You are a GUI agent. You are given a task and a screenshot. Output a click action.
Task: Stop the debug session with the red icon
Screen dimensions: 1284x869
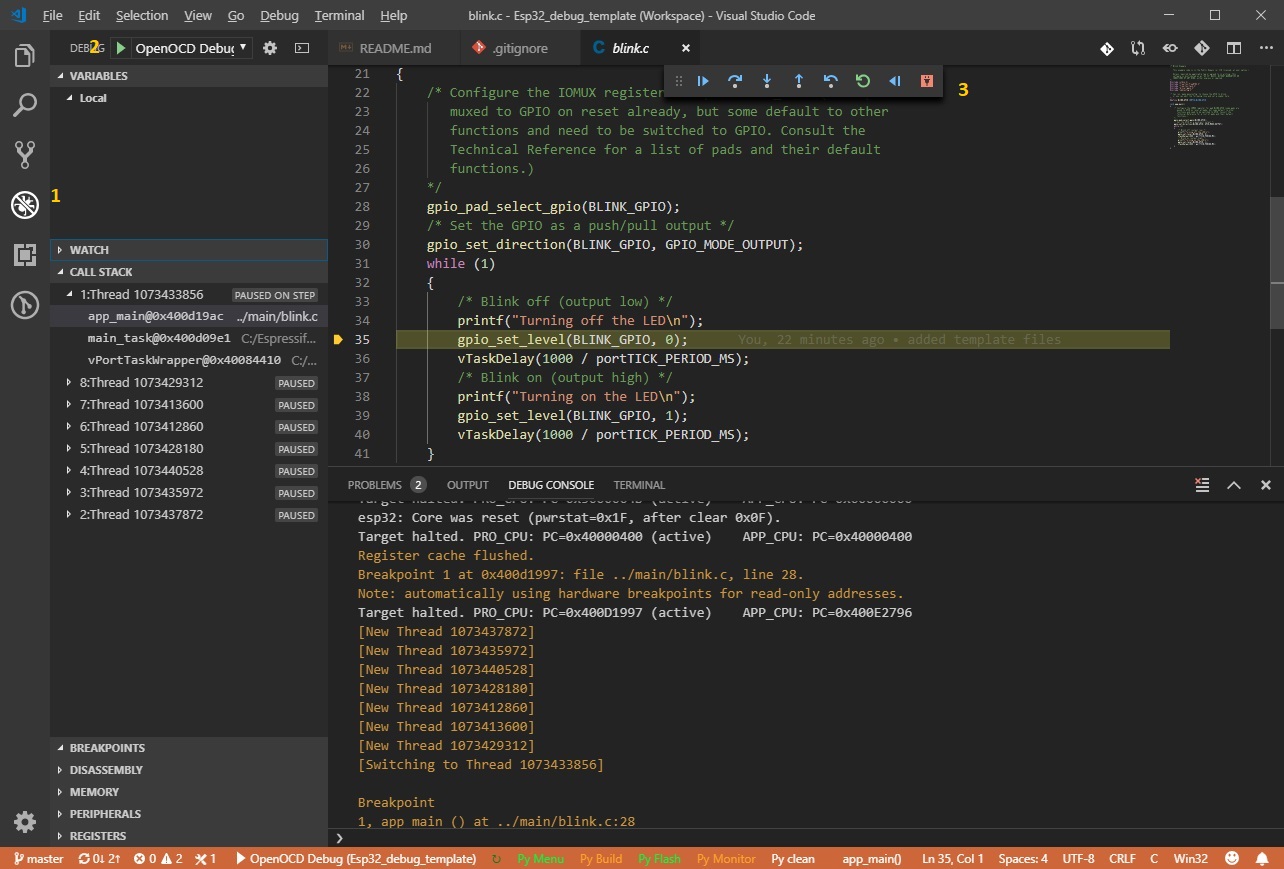point(927,81)
